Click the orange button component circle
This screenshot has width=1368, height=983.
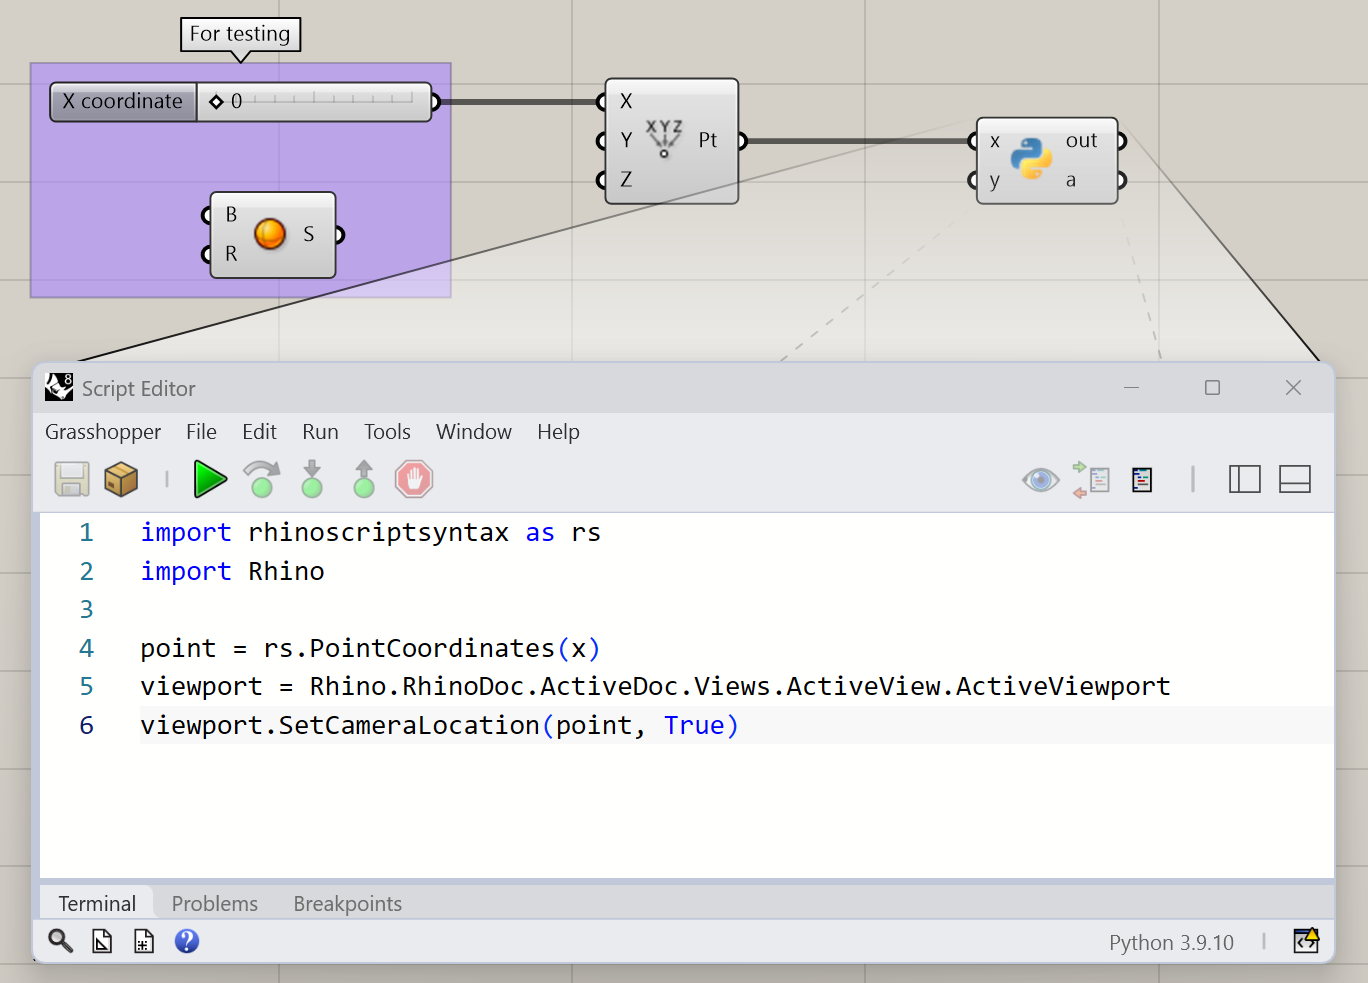tap(270, 234)
